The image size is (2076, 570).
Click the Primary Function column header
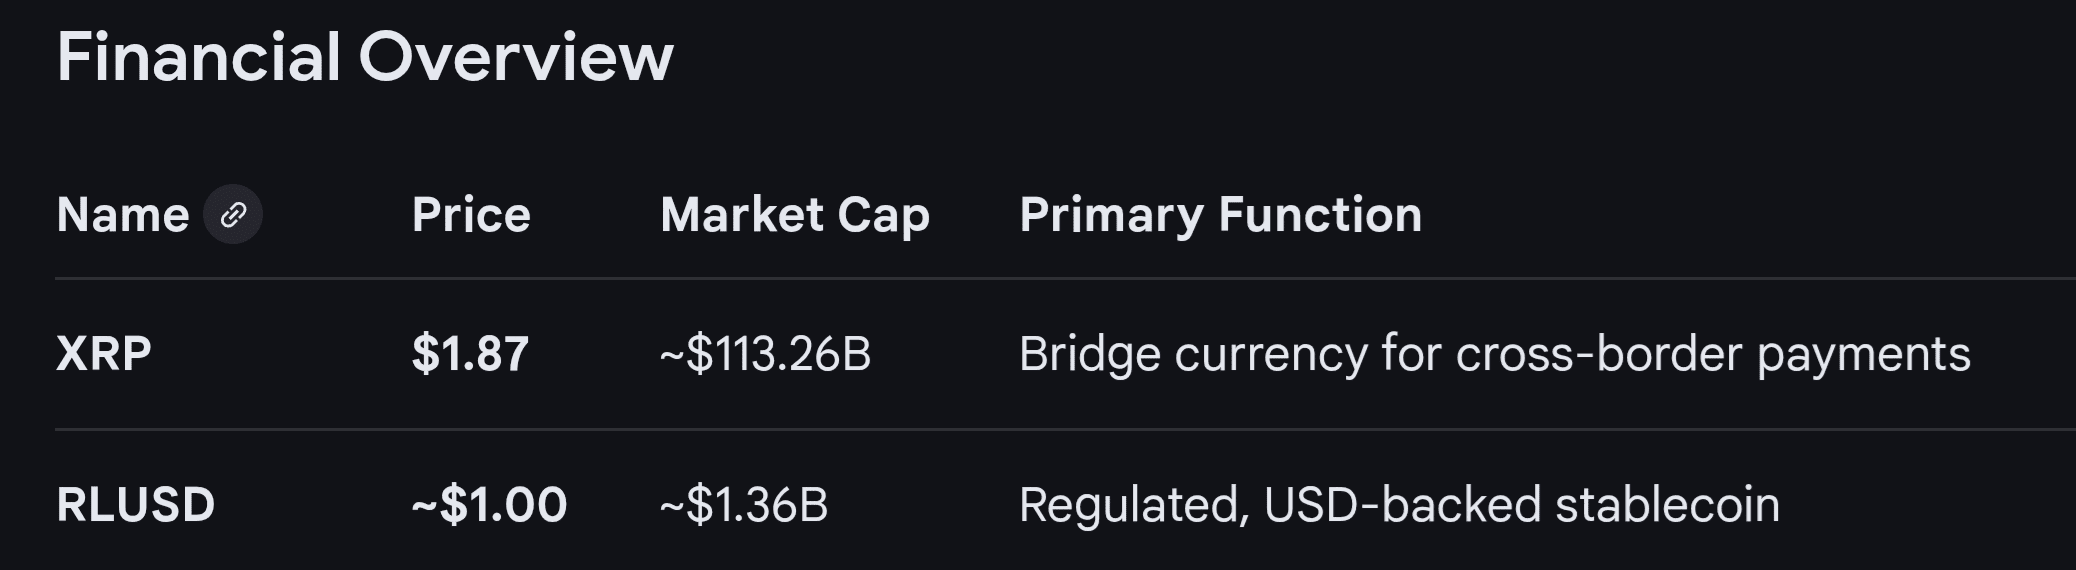[1220, 215]
